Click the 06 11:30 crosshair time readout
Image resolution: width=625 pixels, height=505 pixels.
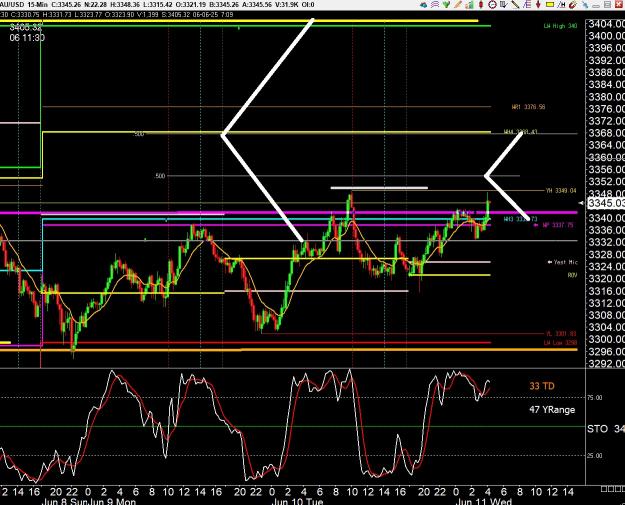pos(27,38)
